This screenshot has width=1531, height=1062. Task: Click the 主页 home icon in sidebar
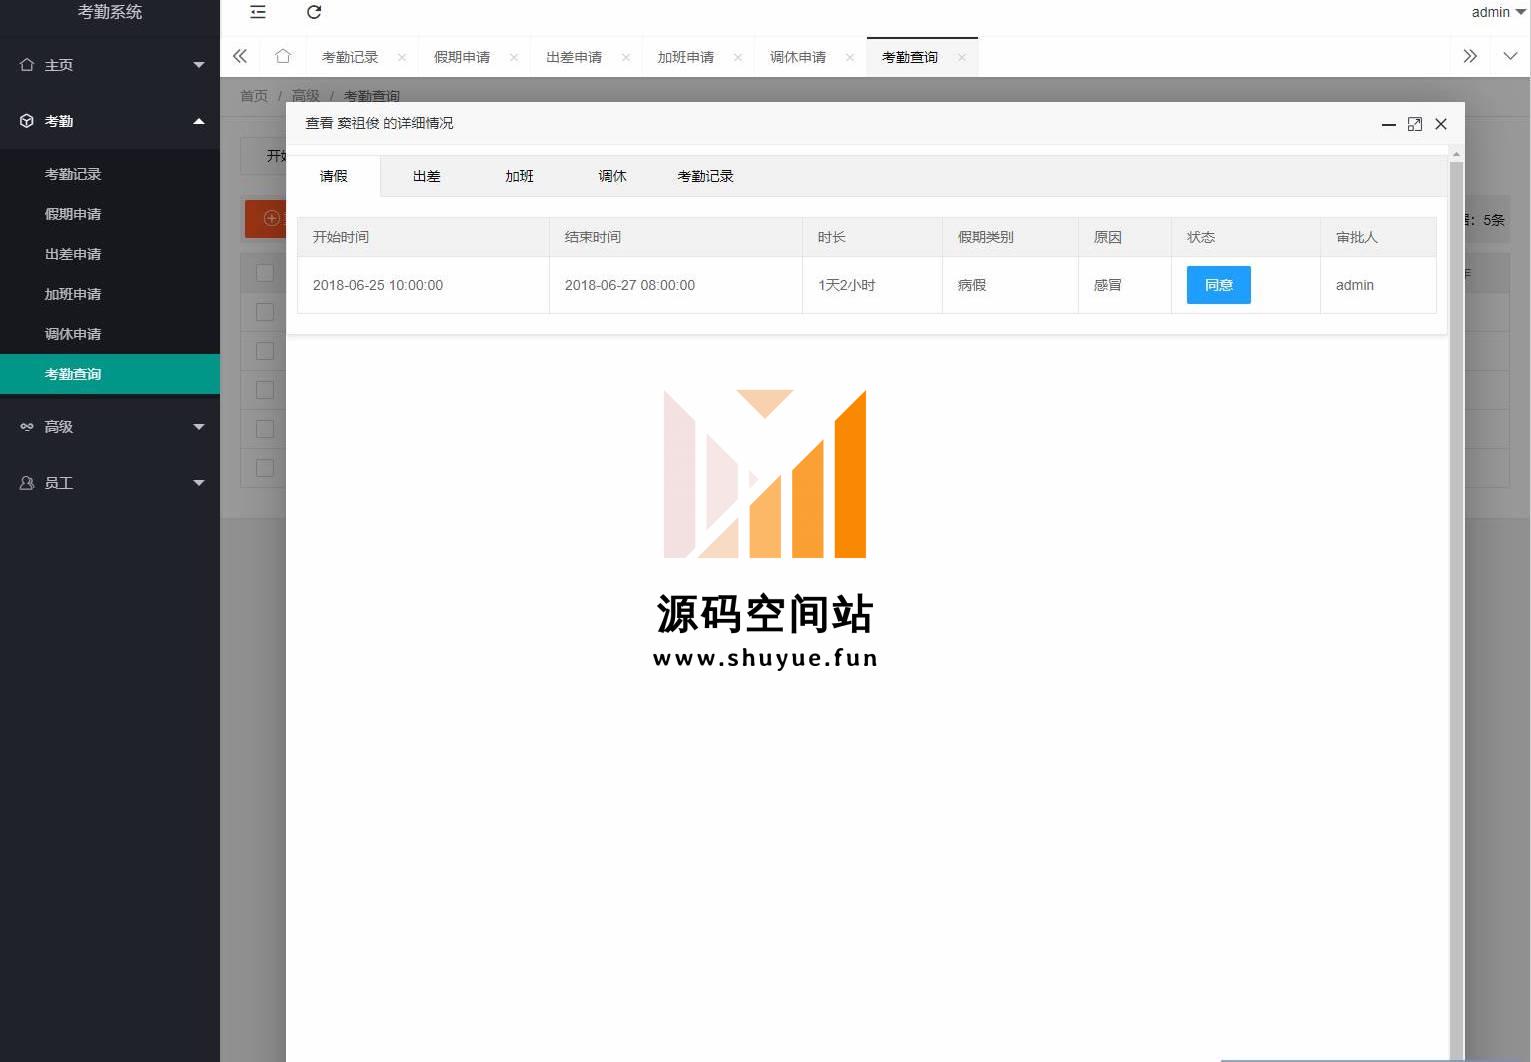click(27, 64)
